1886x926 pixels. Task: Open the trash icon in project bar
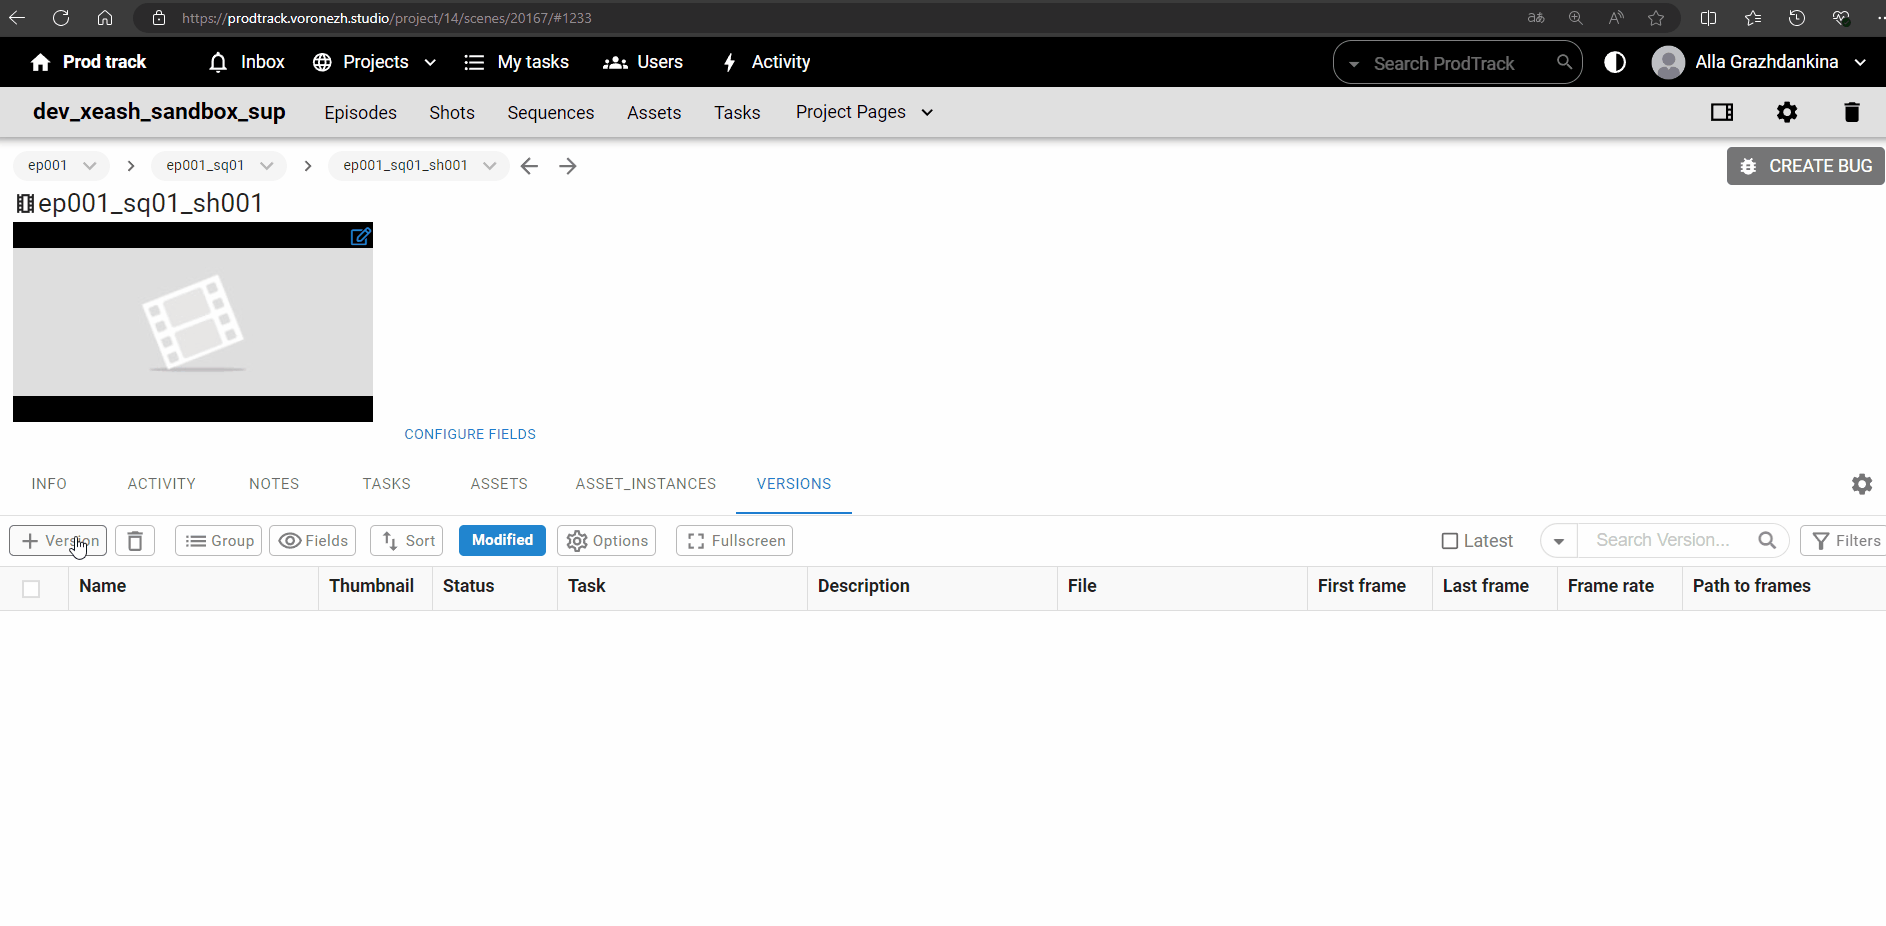1851,112
